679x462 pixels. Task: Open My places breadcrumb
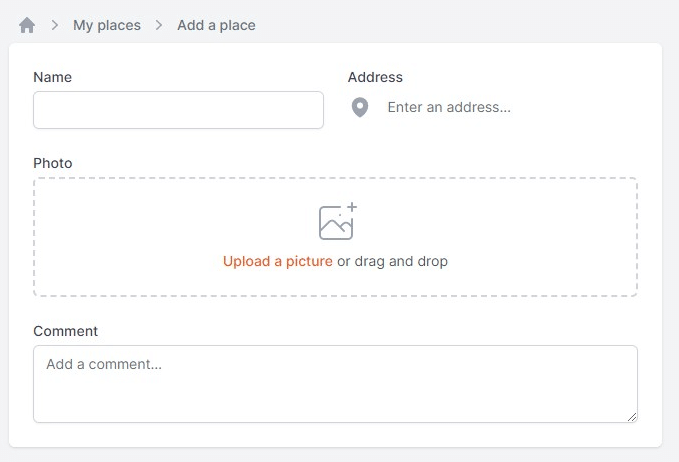click(x=107, y=25)
